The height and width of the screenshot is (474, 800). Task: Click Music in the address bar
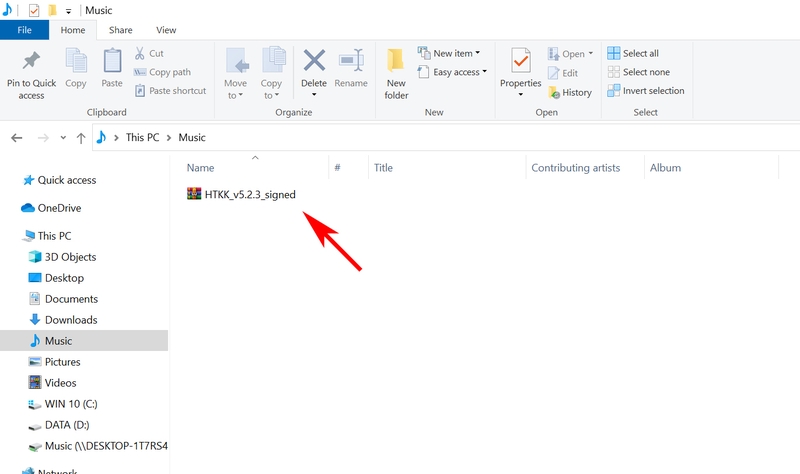tap(192, 137)
